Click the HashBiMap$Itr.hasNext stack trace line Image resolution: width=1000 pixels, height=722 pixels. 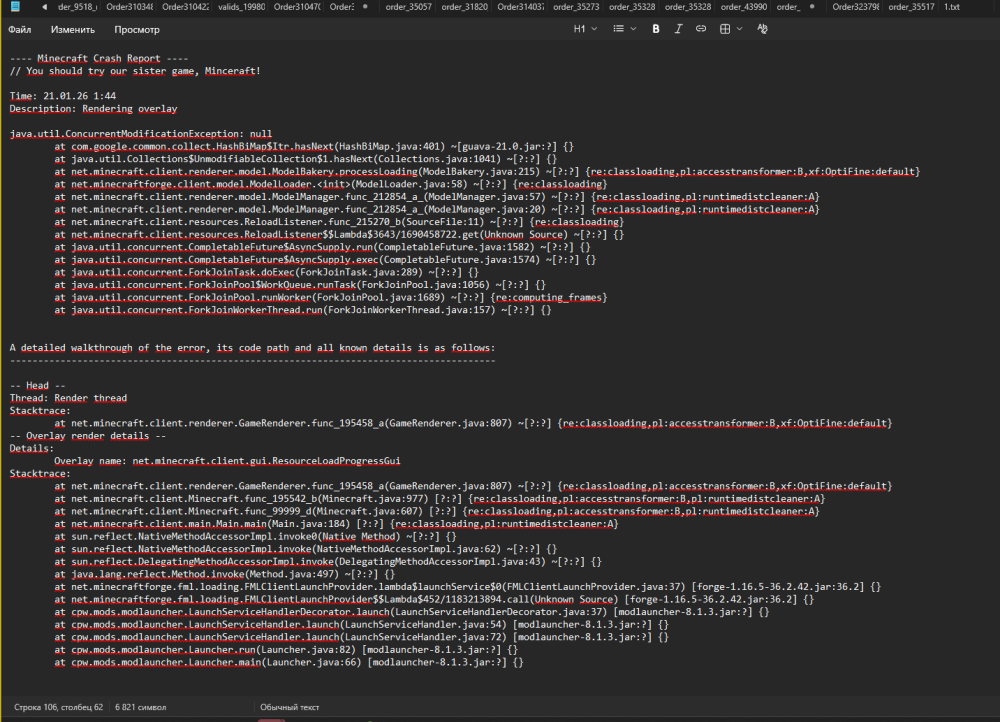pos(314,146)
